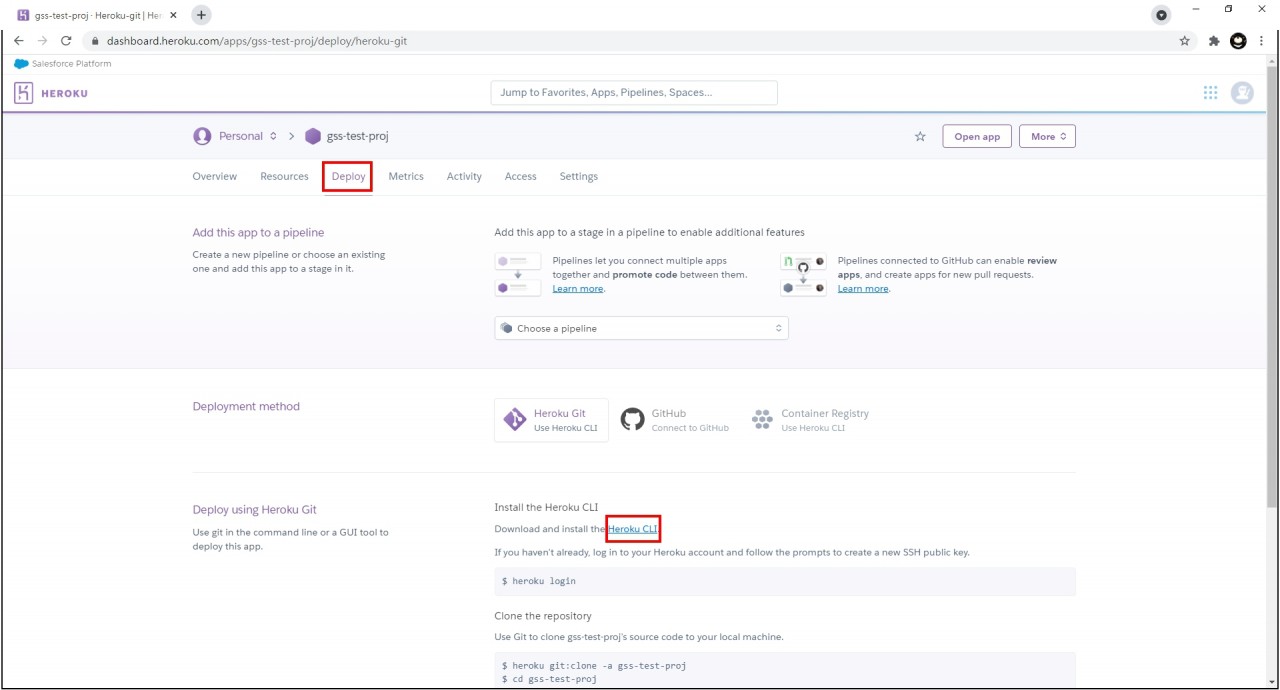Click the 'Install the Heroku CLI' heading
The image size is (1280, 690).
(x=546, y=508)
